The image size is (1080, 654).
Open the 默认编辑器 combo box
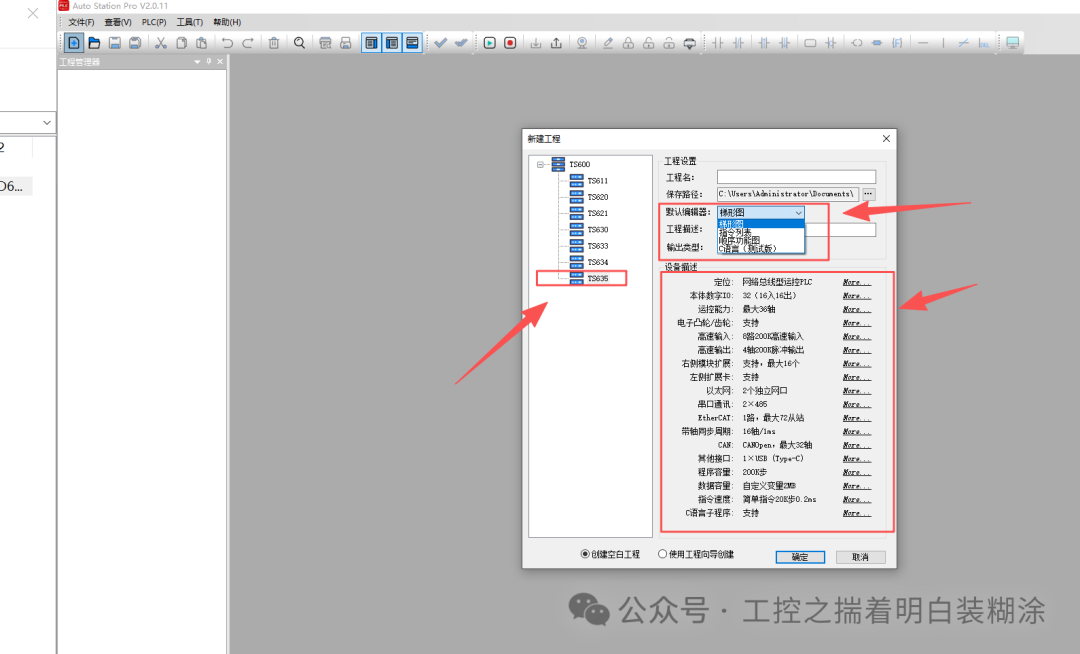760,213
